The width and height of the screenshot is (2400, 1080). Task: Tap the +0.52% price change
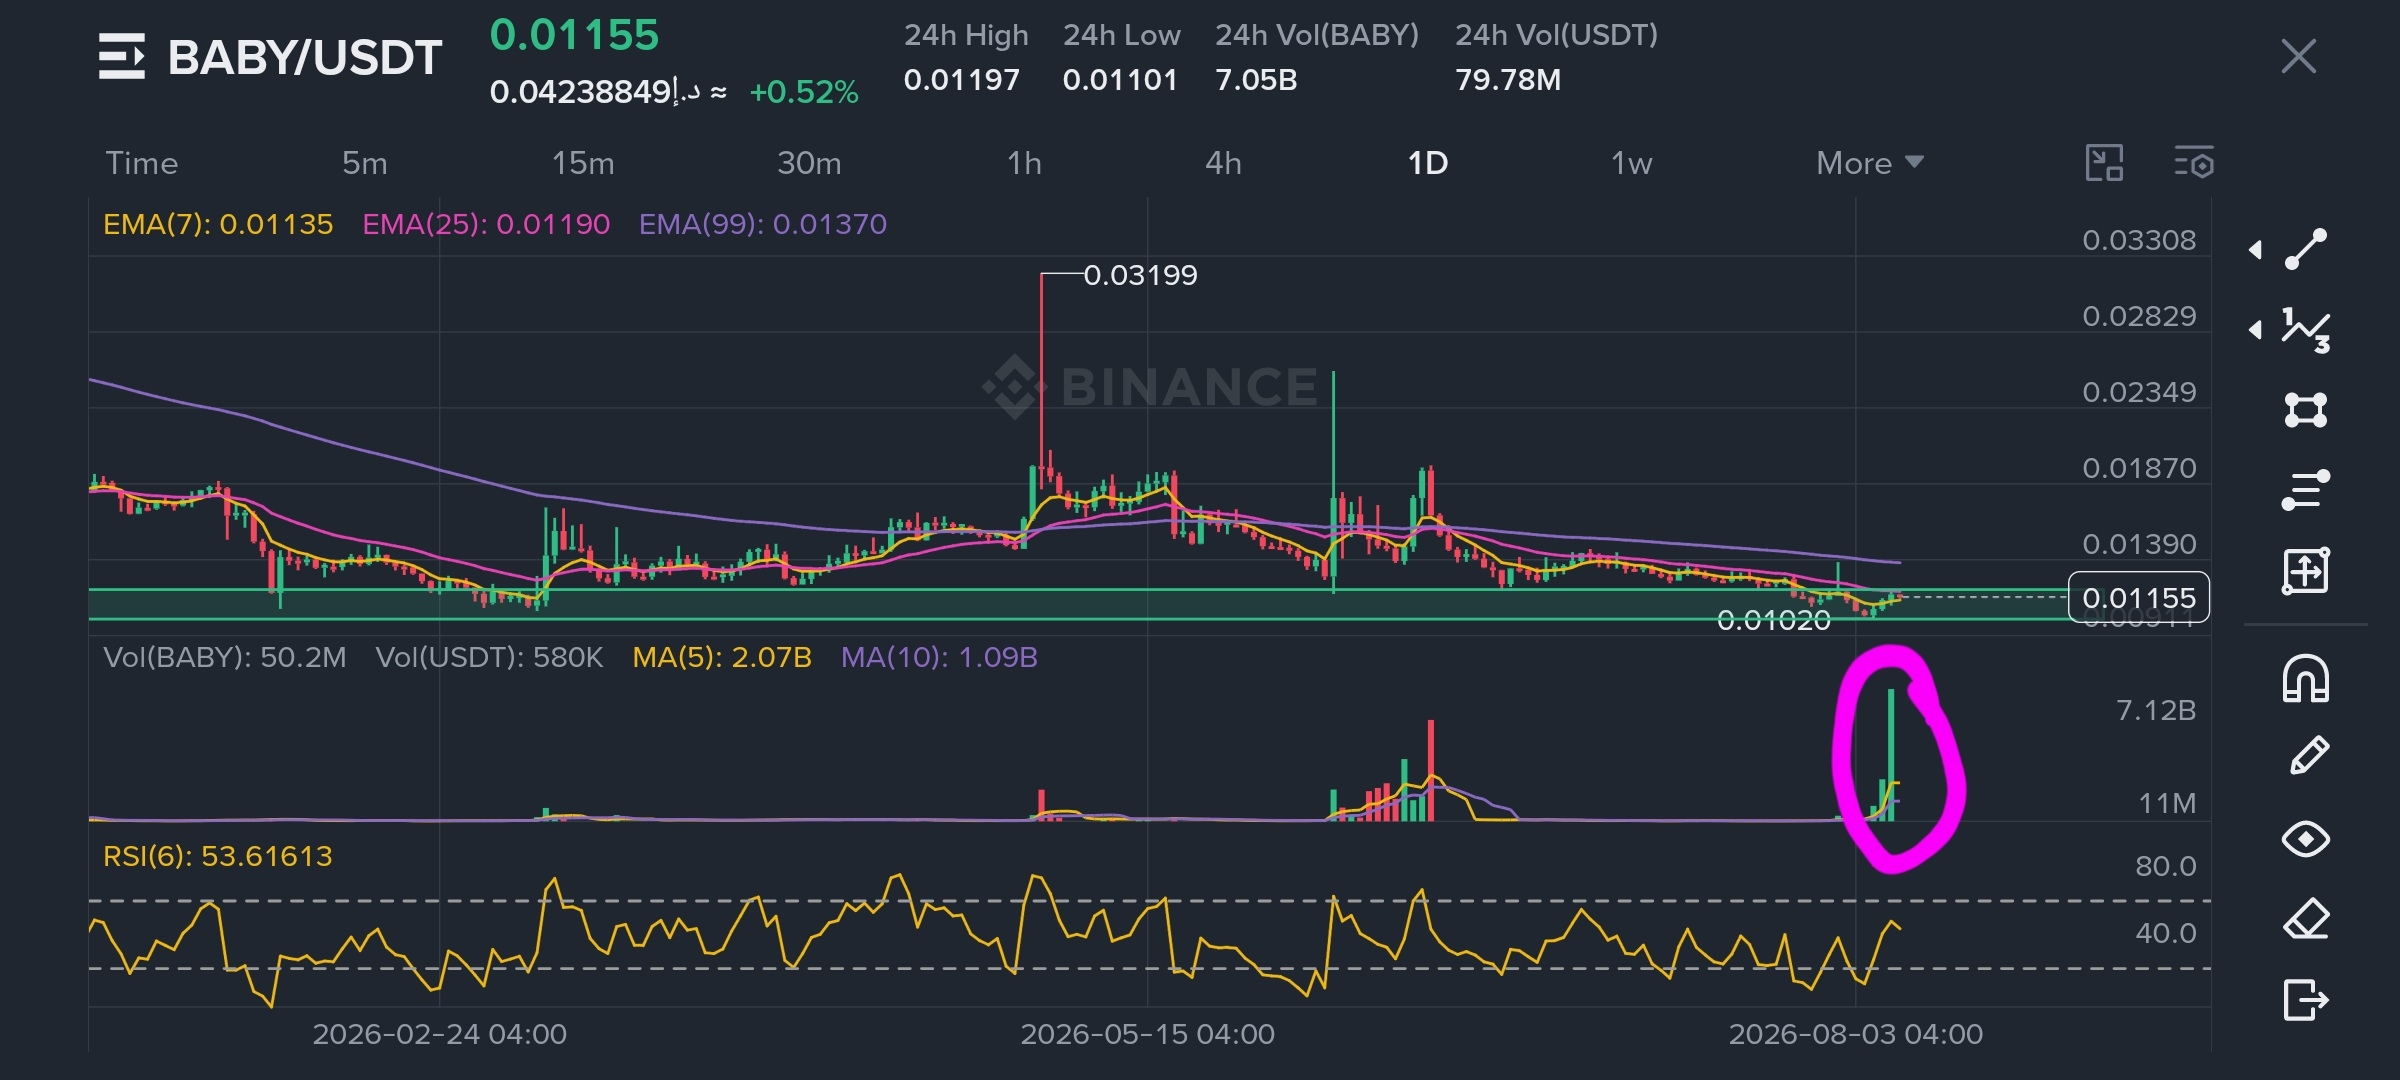click(x=804, y=92)
